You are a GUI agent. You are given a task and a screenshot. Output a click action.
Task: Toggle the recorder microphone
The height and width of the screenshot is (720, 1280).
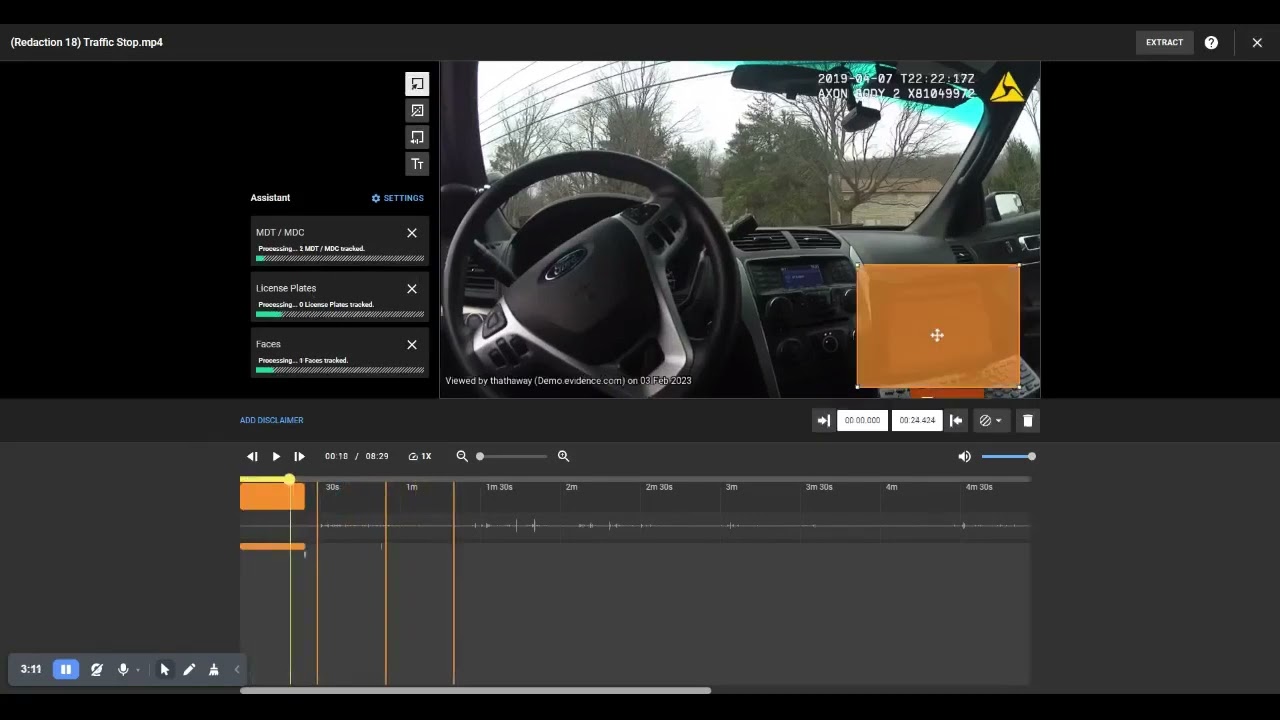123,669
